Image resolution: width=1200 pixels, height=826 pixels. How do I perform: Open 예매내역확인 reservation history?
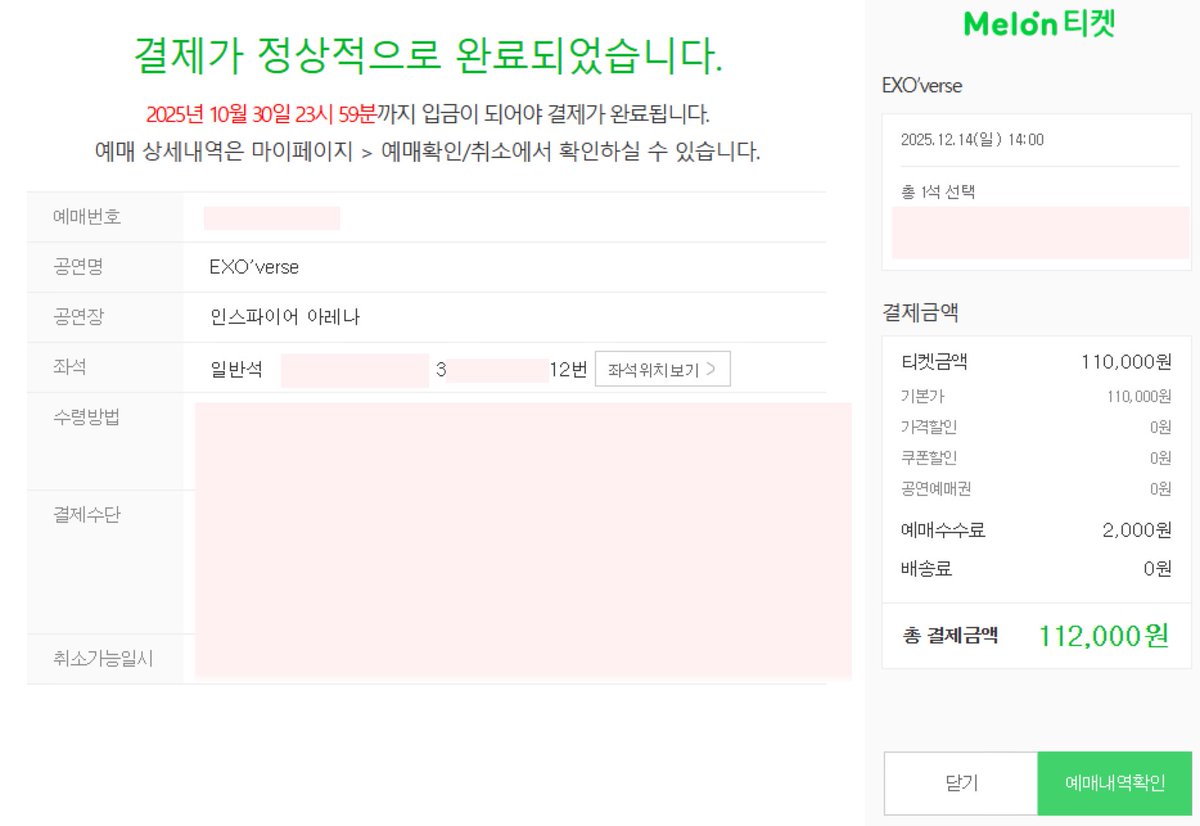tap(1115, 783)
